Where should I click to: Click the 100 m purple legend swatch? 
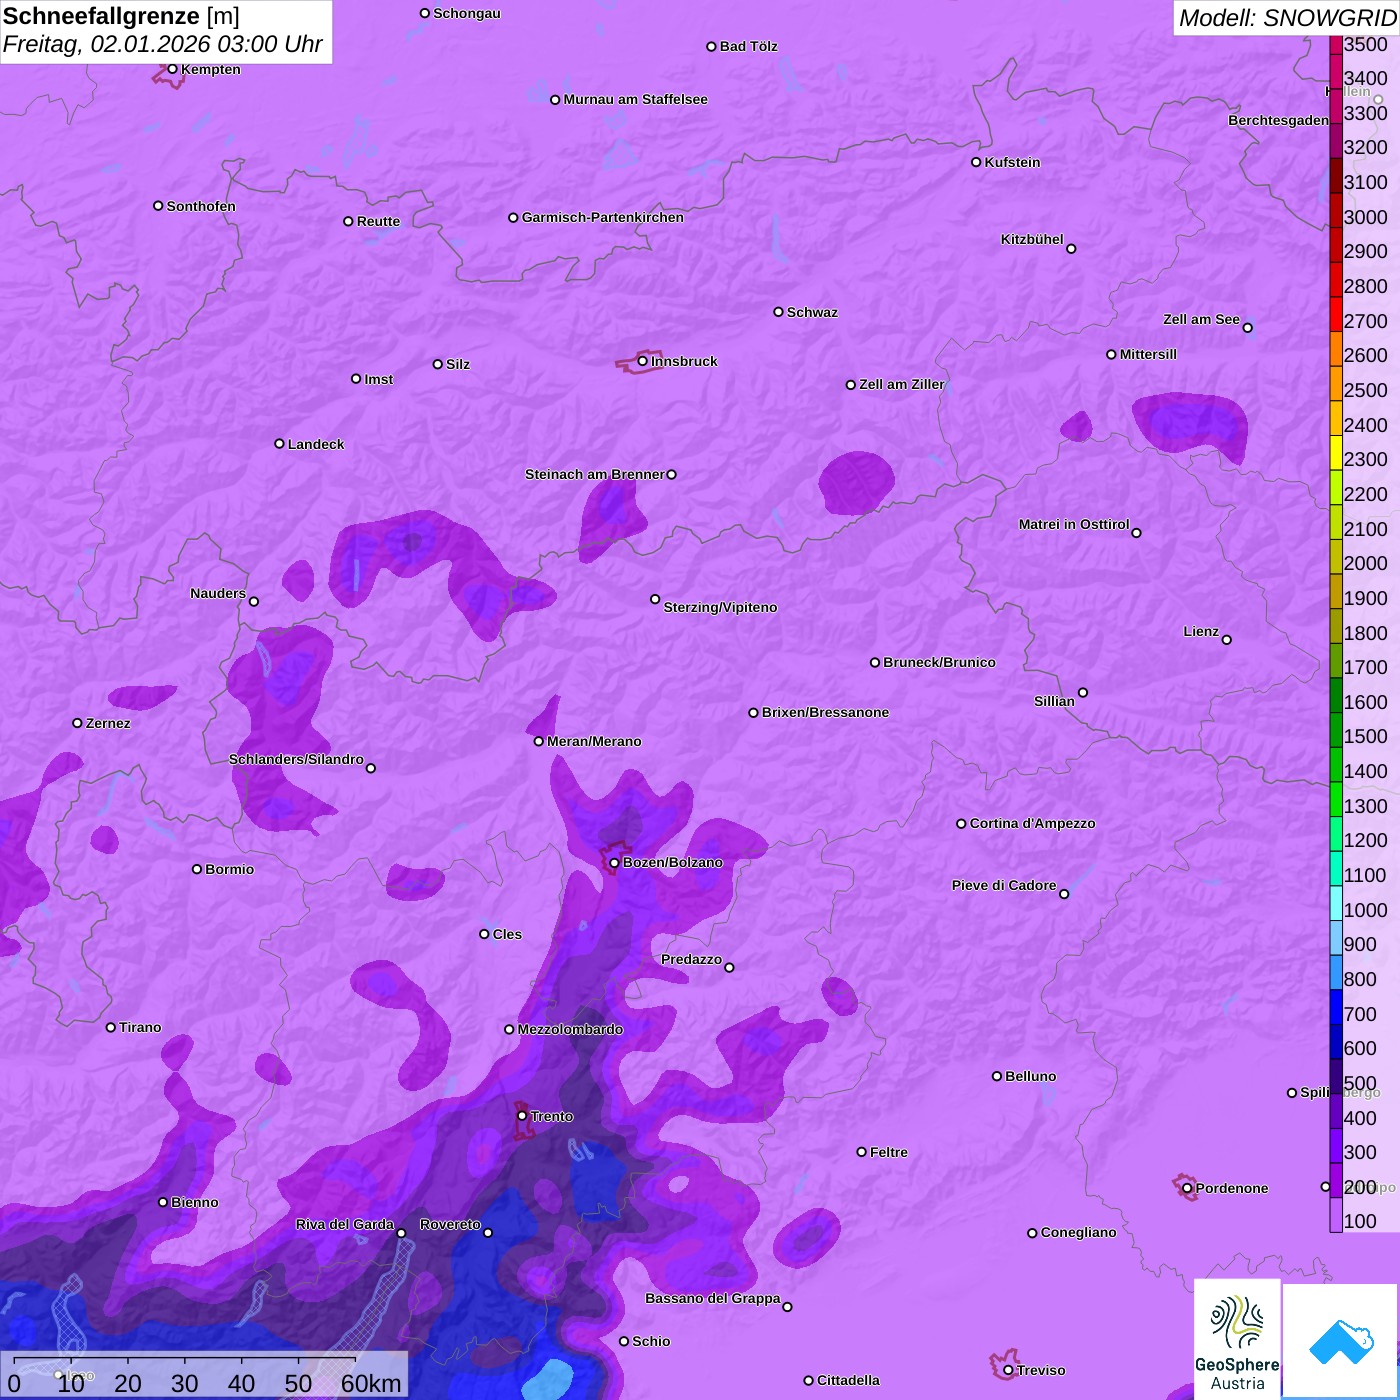(x=1336, y=1215)
